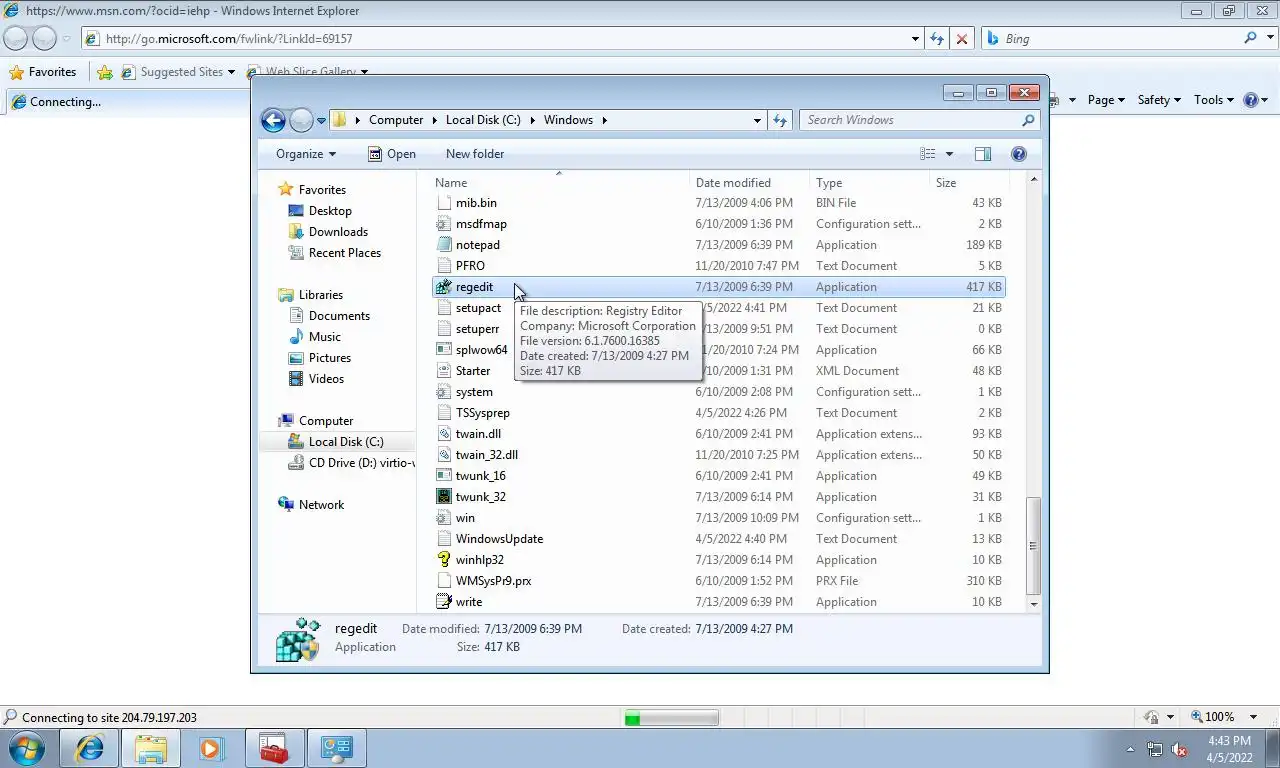Select the winhlp32 help icon
1280x768 pixels.
point(445,560)
